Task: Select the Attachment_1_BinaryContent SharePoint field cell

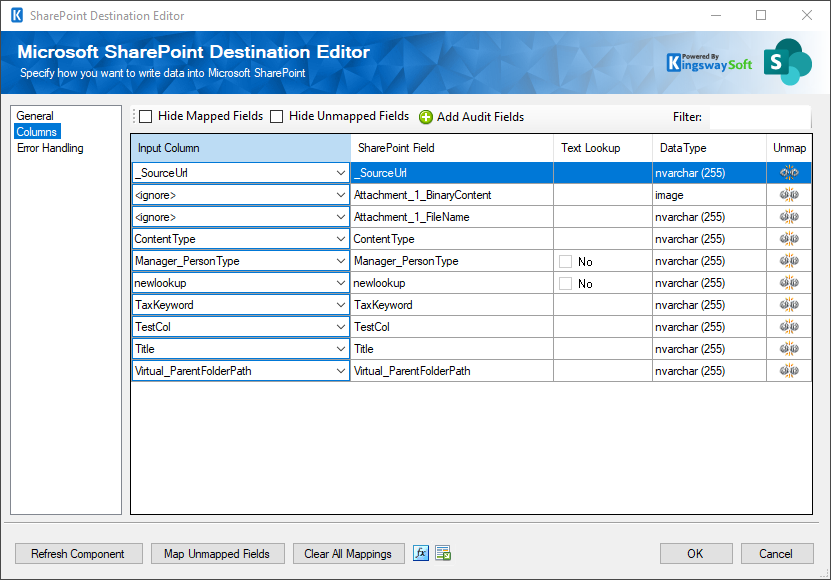Action: tap(452, 195)
